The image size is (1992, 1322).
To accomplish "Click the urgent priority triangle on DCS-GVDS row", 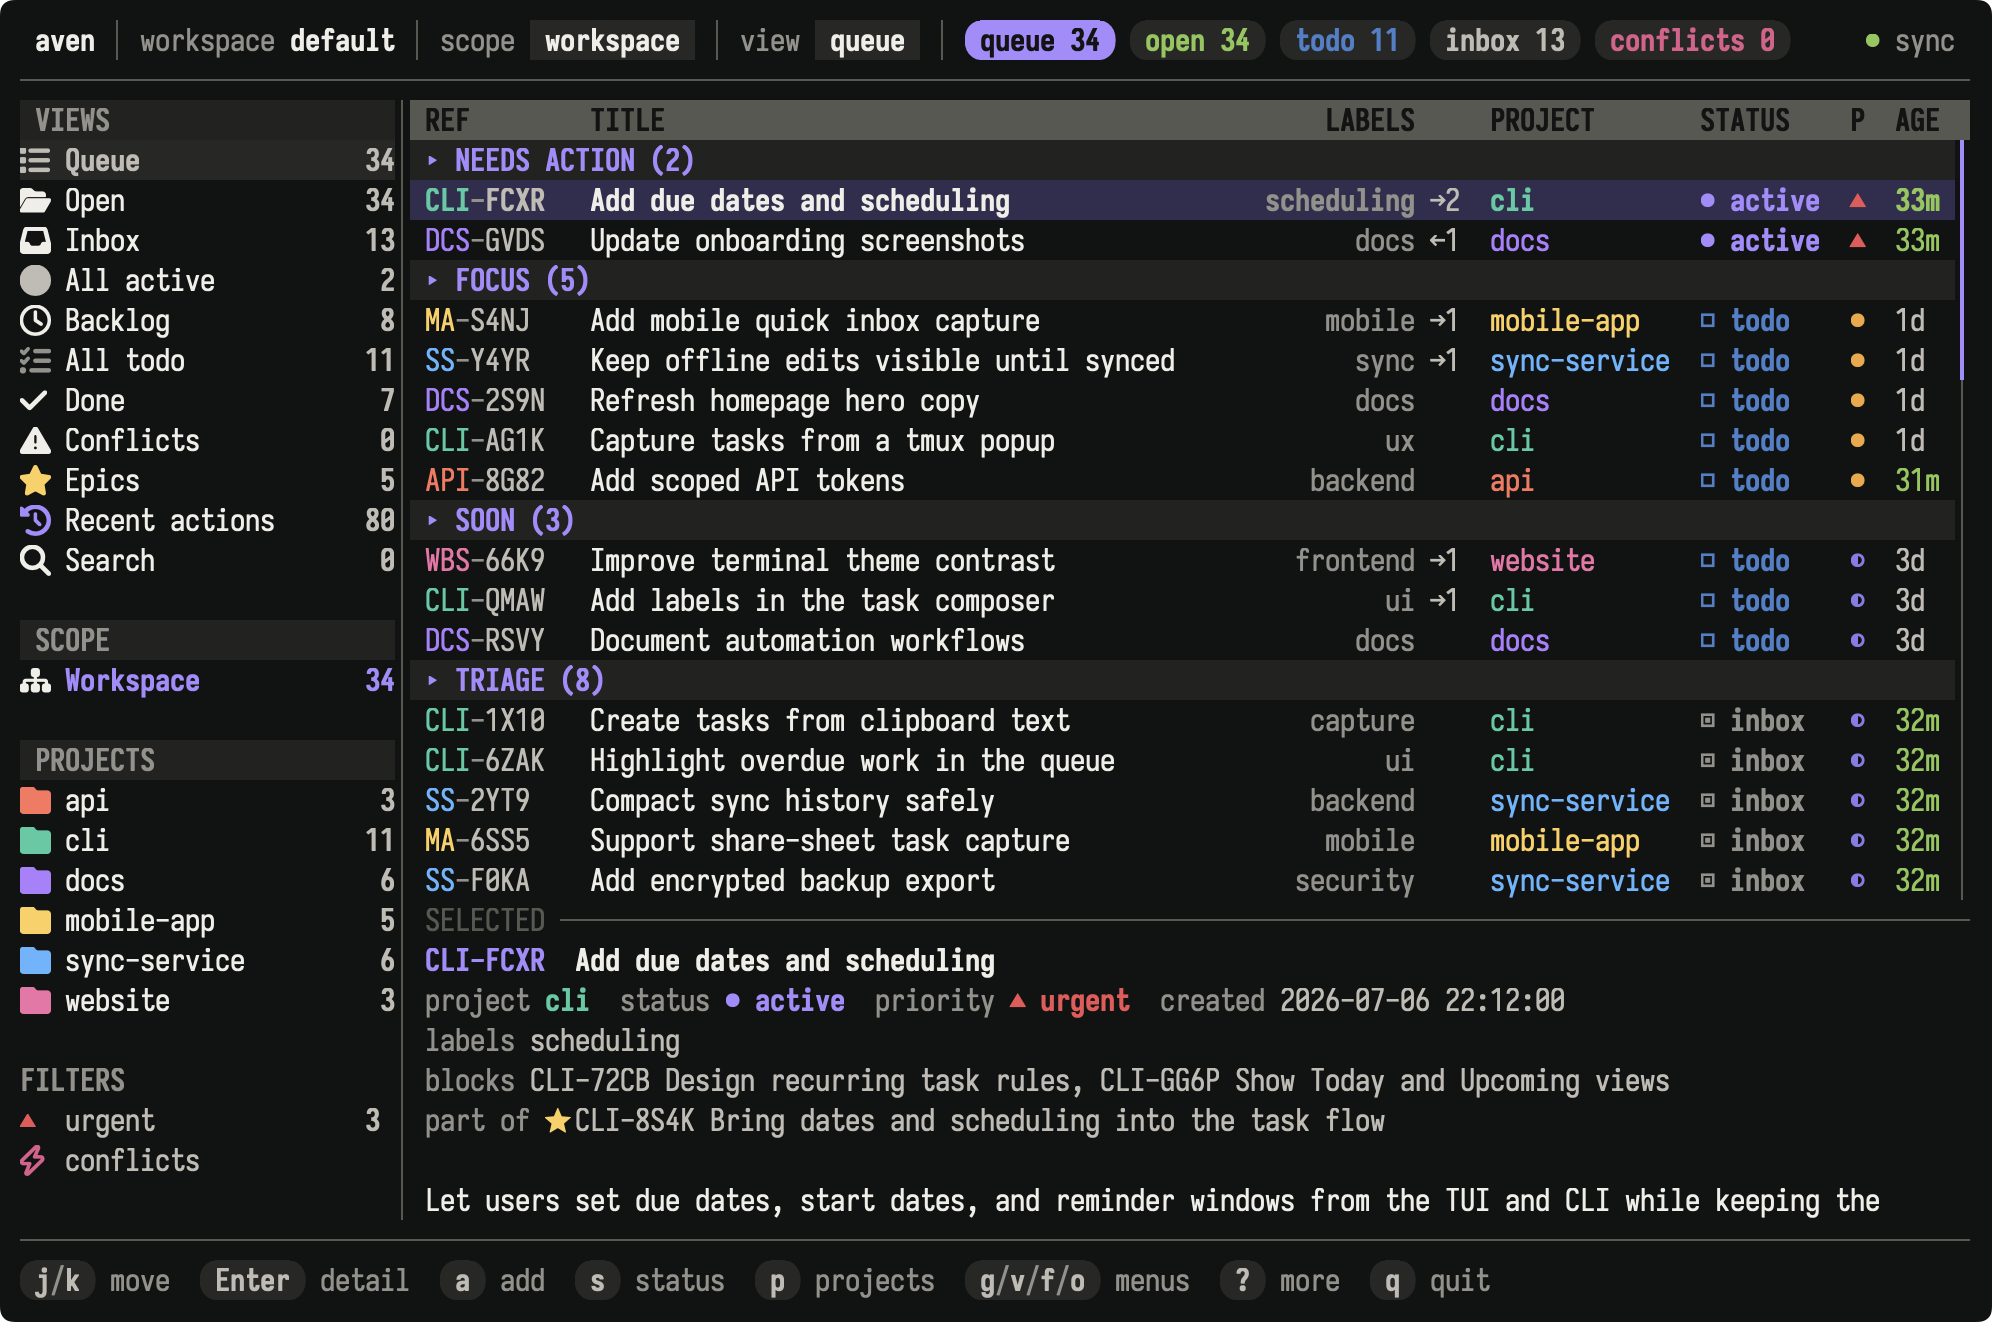I will coord(1857,240).
